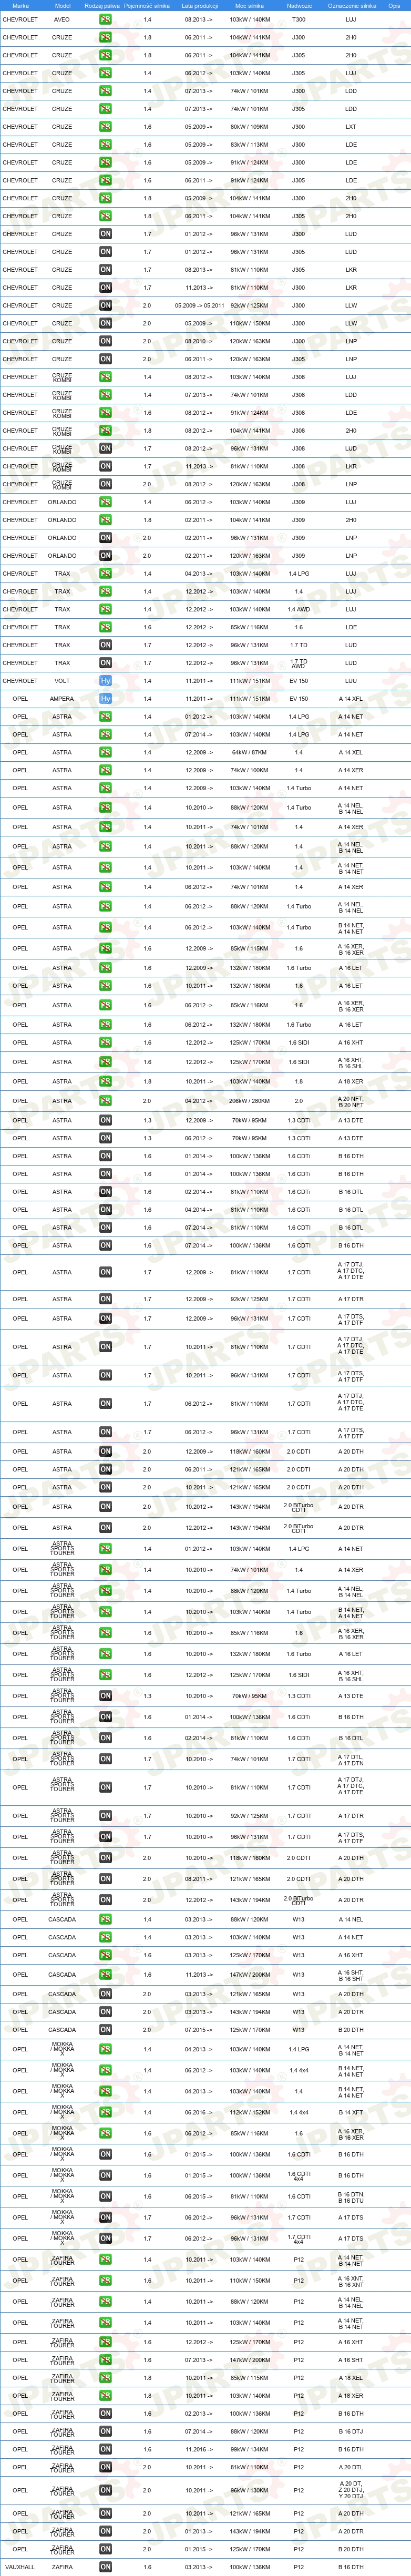Click the 112kW / 152KM power cell
Screen dimensions: 411x2576
[249, 2113]
